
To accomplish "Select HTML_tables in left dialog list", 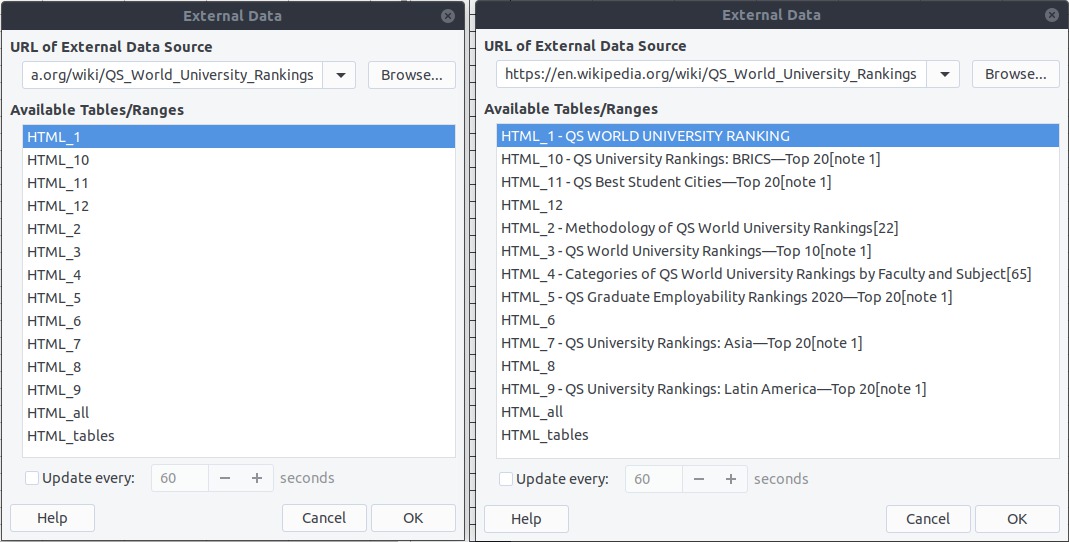I will [239, 436].
